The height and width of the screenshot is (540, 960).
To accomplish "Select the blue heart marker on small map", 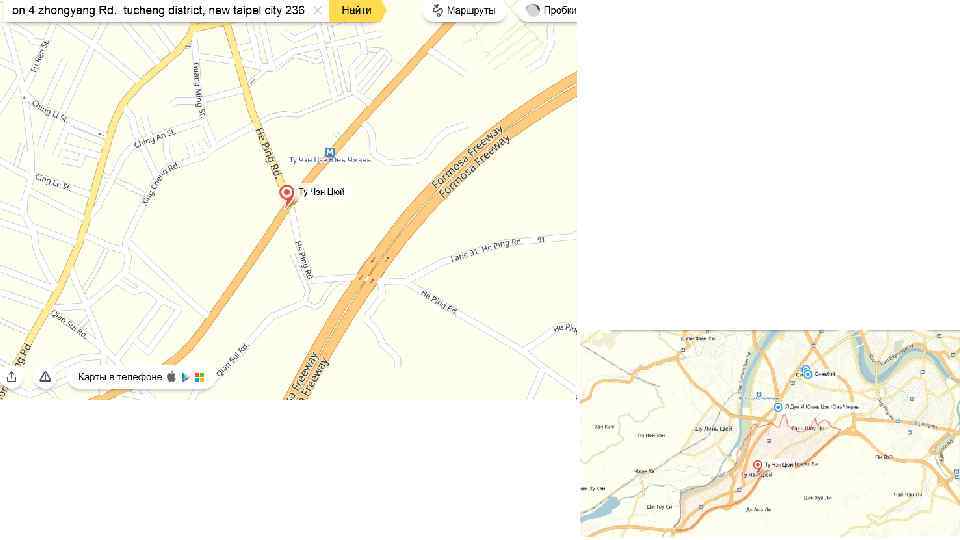I will [x=778, y=407].
